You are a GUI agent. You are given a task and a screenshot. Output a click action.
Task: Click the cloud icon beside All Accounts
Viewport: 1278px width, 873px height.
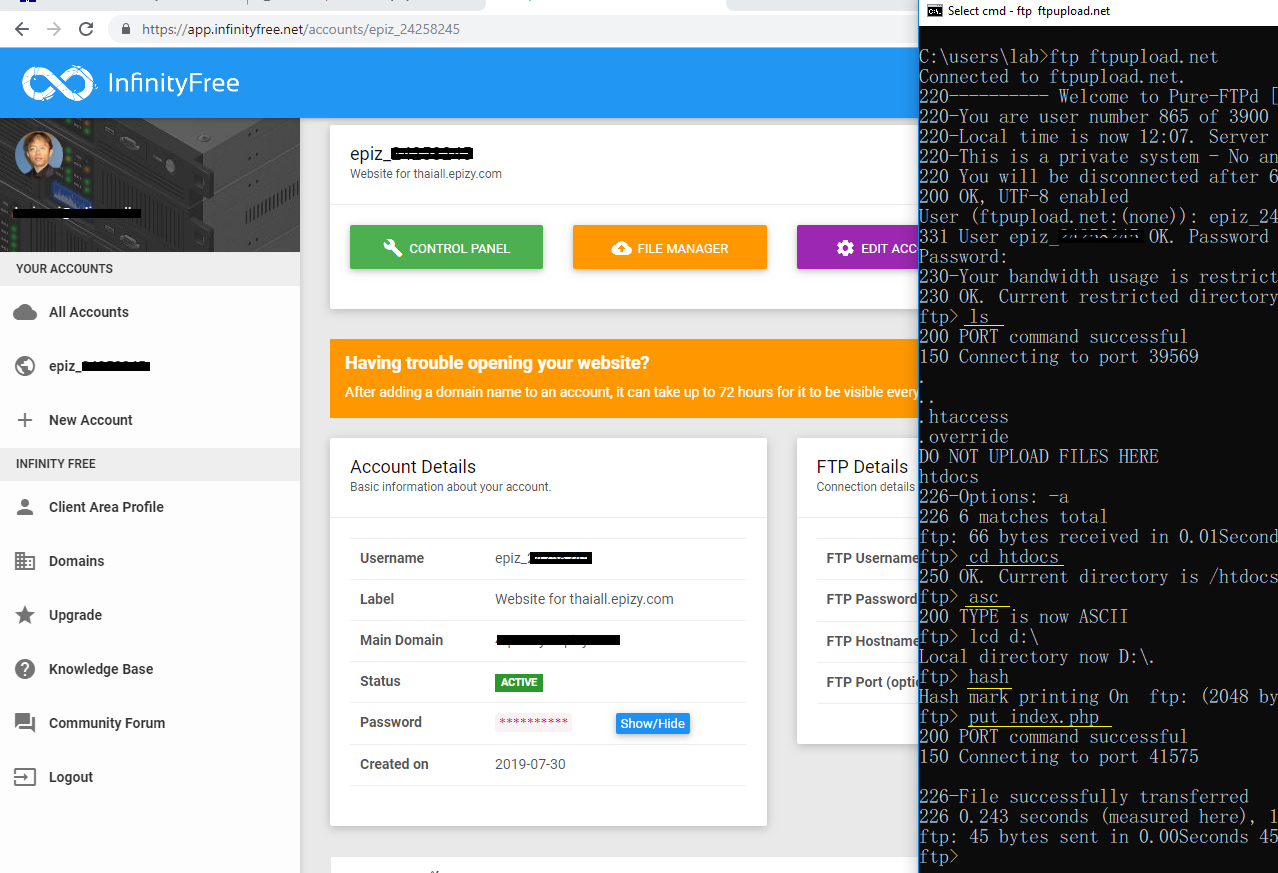pyautogui.click(x=25, y=312)
